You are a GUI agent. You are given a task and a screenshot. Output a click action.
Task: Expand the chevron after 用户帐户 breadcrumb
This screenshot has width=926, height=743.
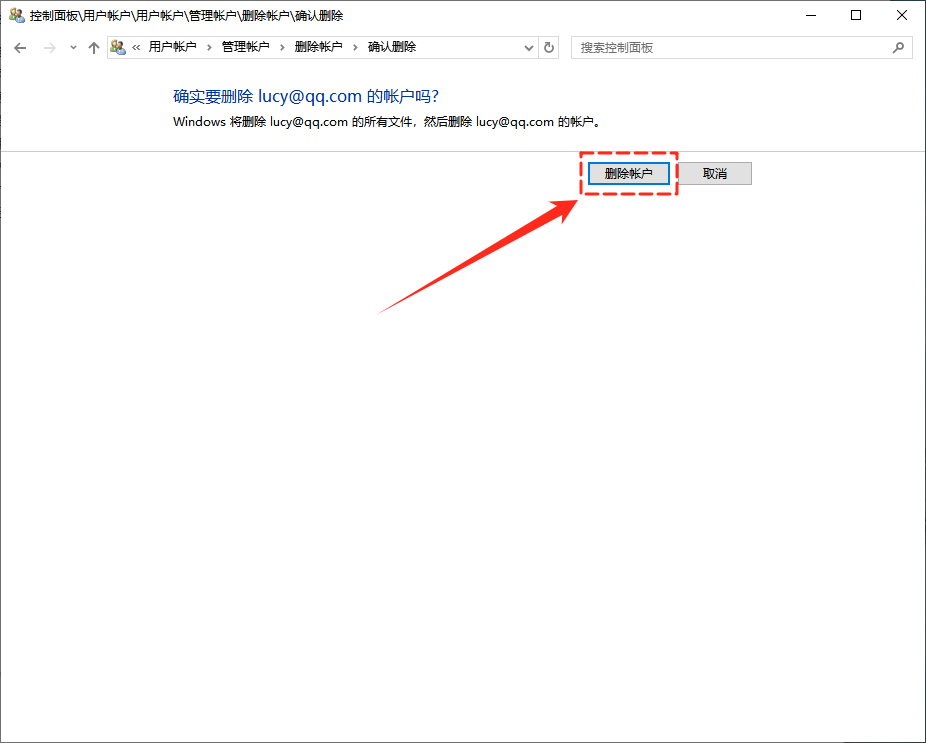(209, 47)
